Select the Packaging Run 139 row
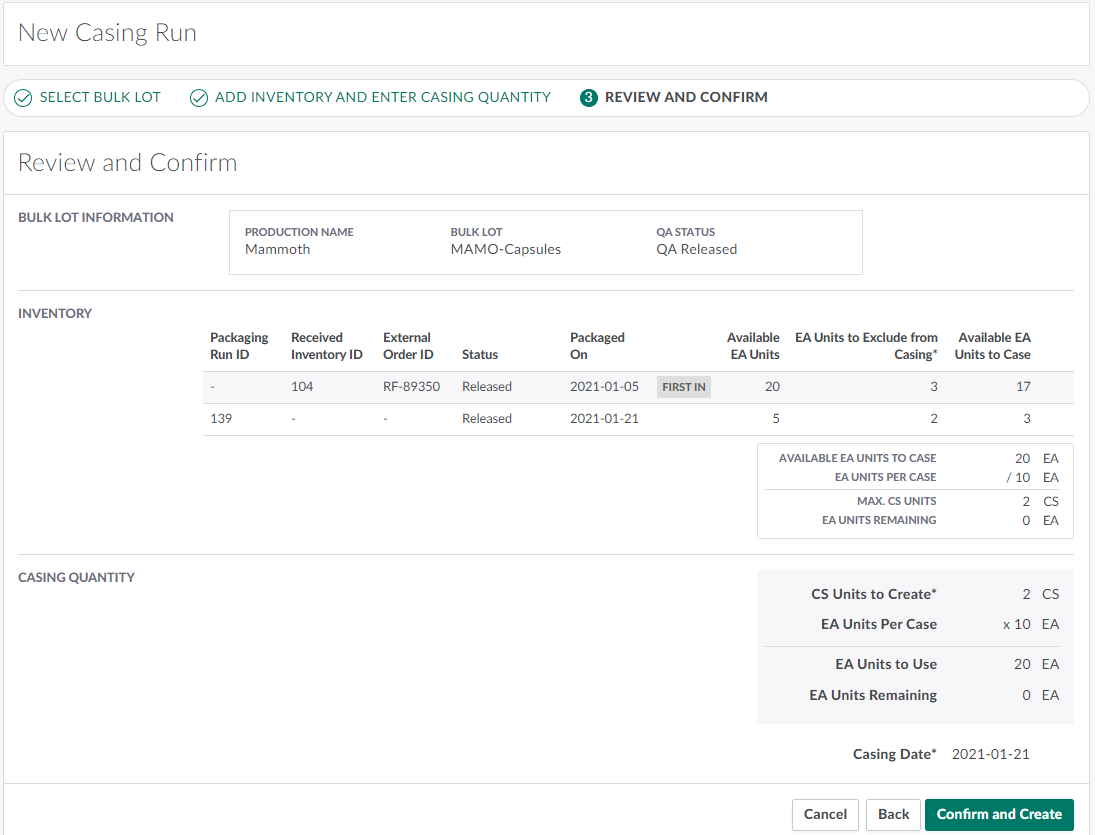Image resolution: width=1095 pixels, height=835 pixels. (221, 419)
